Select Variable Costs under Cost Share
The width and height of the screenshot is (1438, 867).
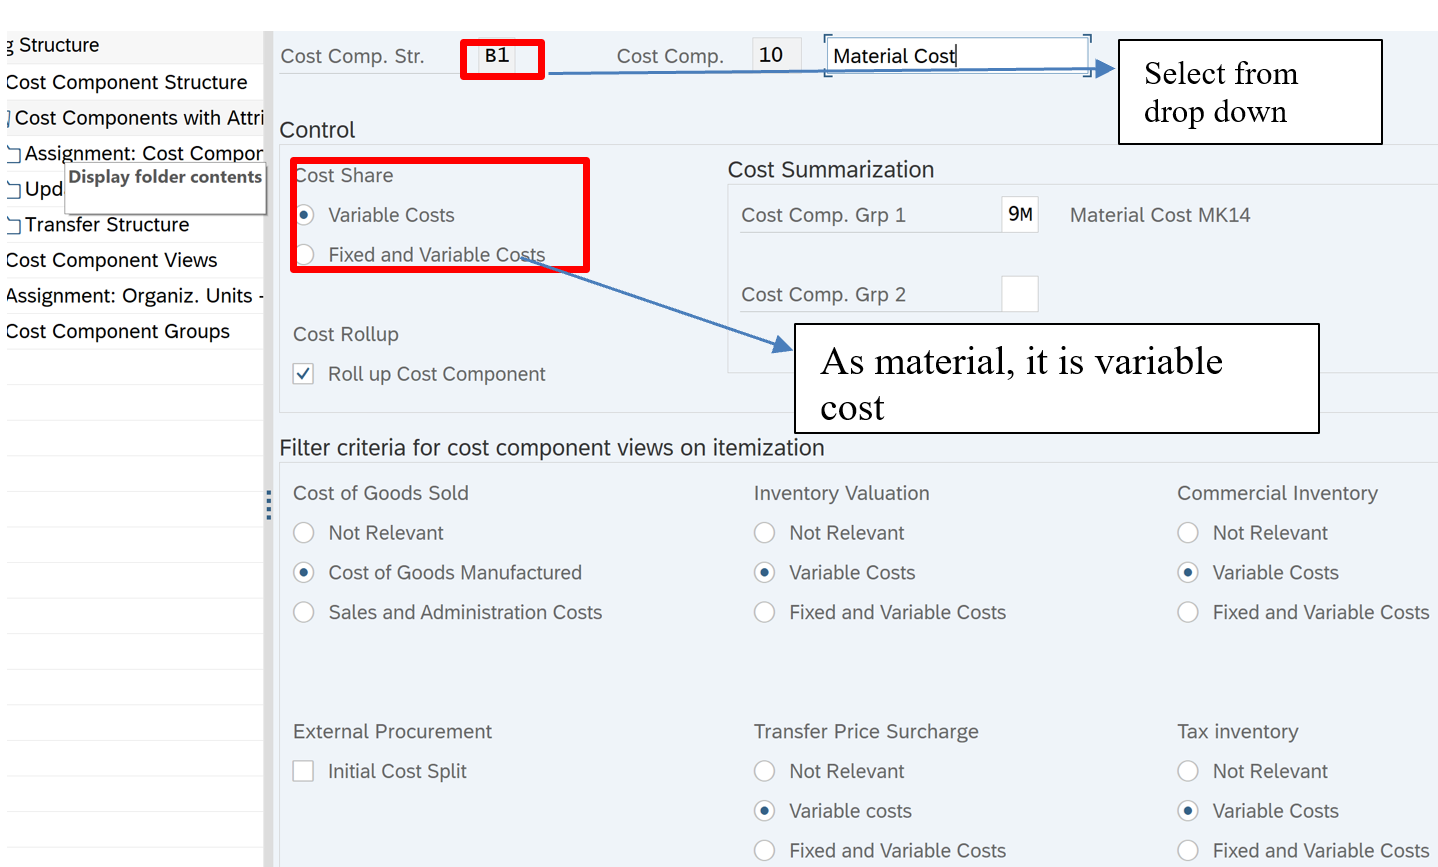[306, 215]
